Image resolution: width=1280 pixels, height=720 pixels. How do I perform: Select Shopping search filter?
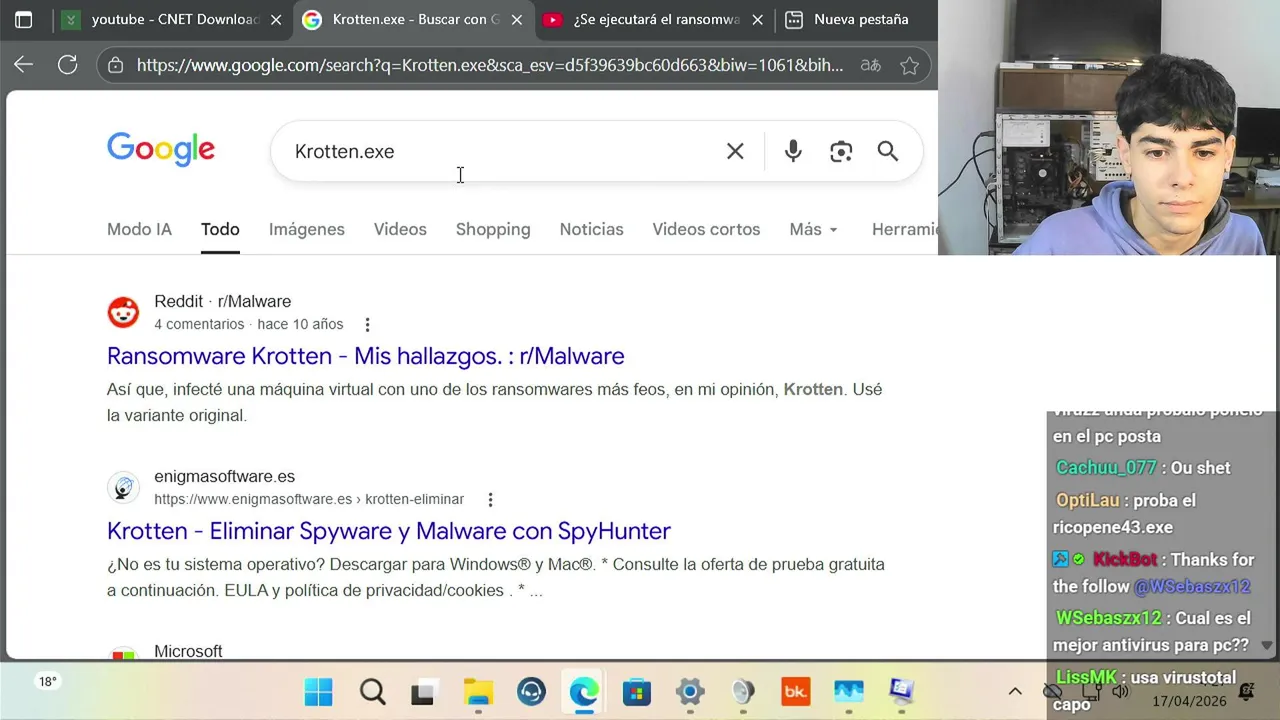(493, 229)
